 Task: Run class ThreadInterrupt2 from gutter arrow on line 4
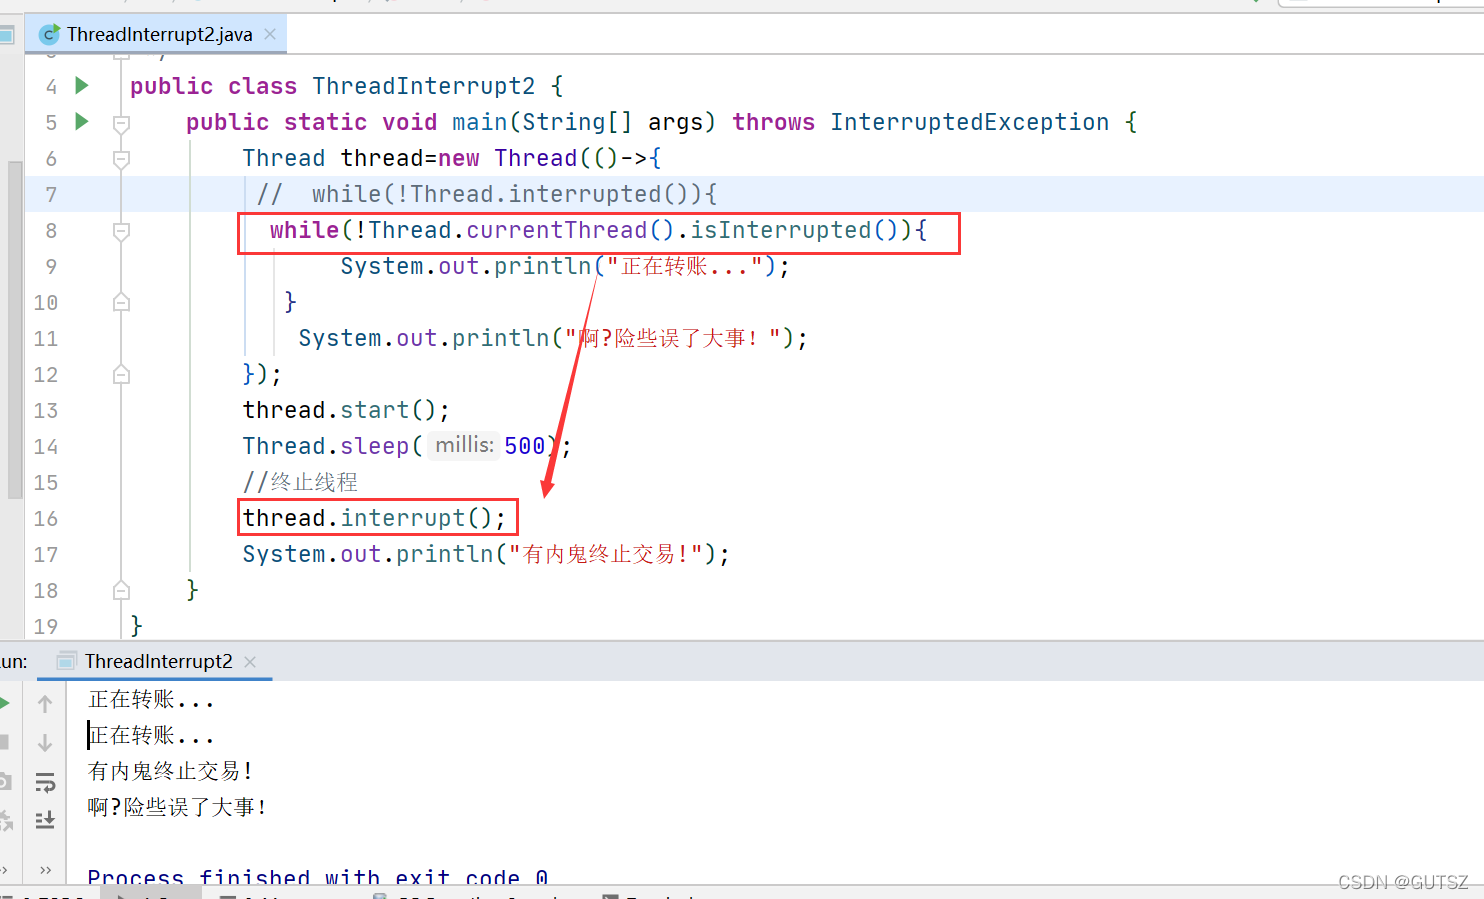tap(82, 86)
